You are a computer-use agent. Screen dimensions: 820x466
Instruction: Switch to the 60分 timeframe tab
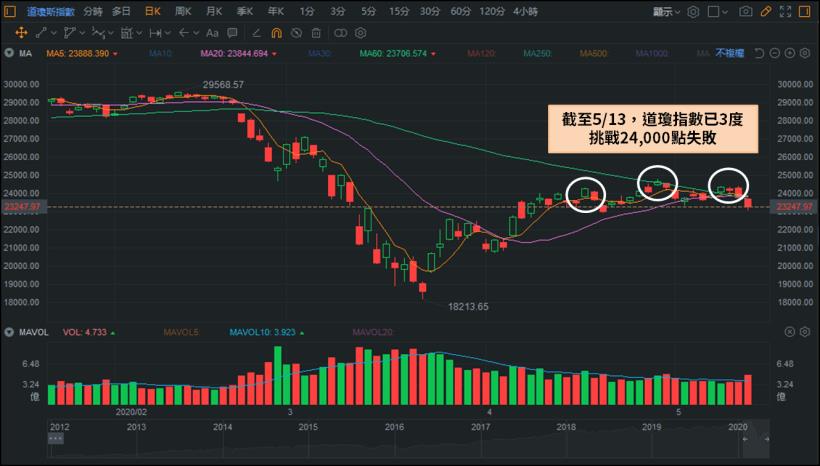point(460,12)
